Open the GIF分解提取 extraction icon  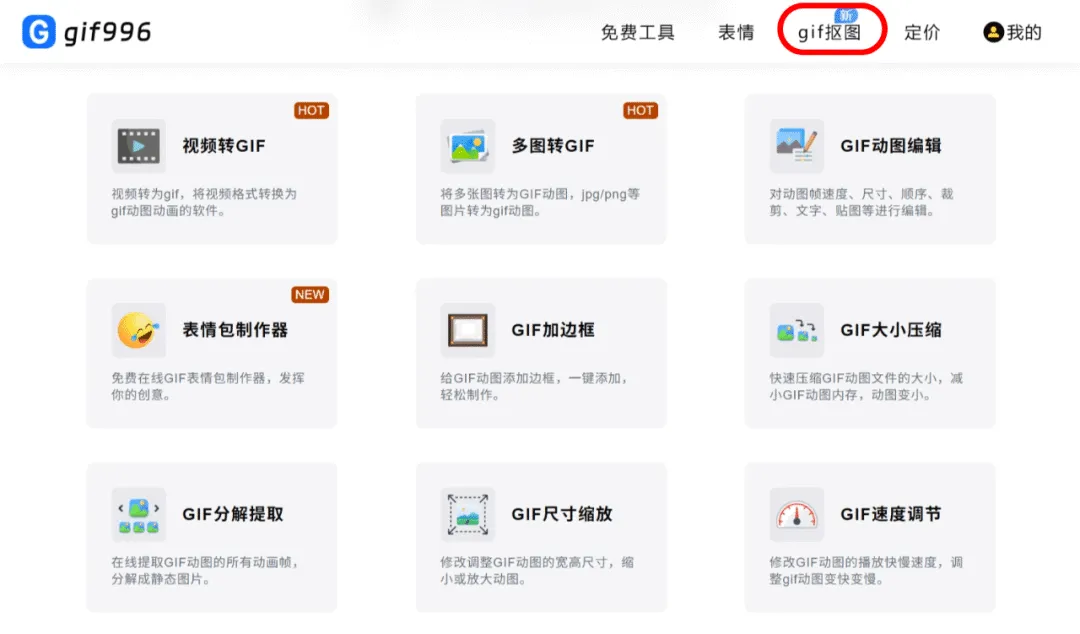click(137, 512)
